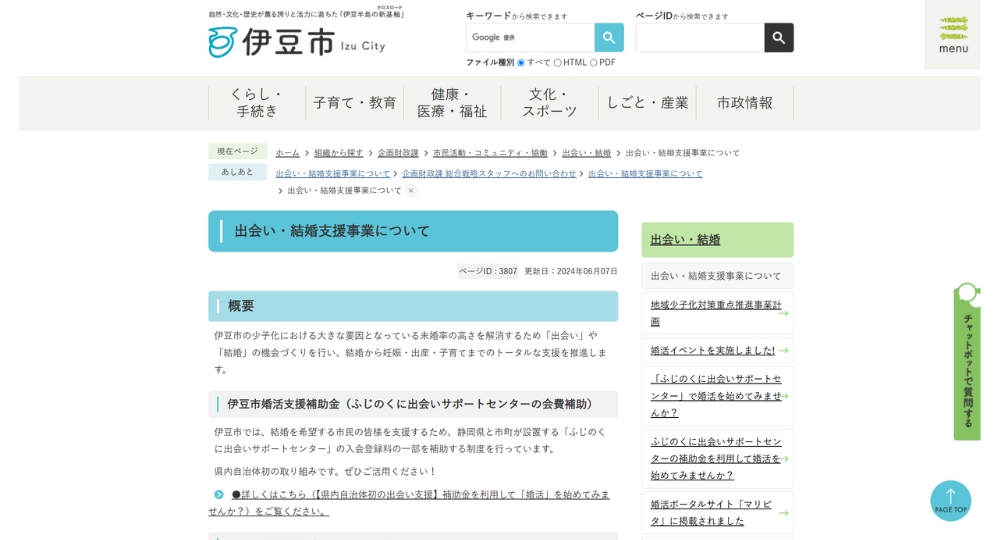
Task: Open the menu button at top right
Action: 953,35
